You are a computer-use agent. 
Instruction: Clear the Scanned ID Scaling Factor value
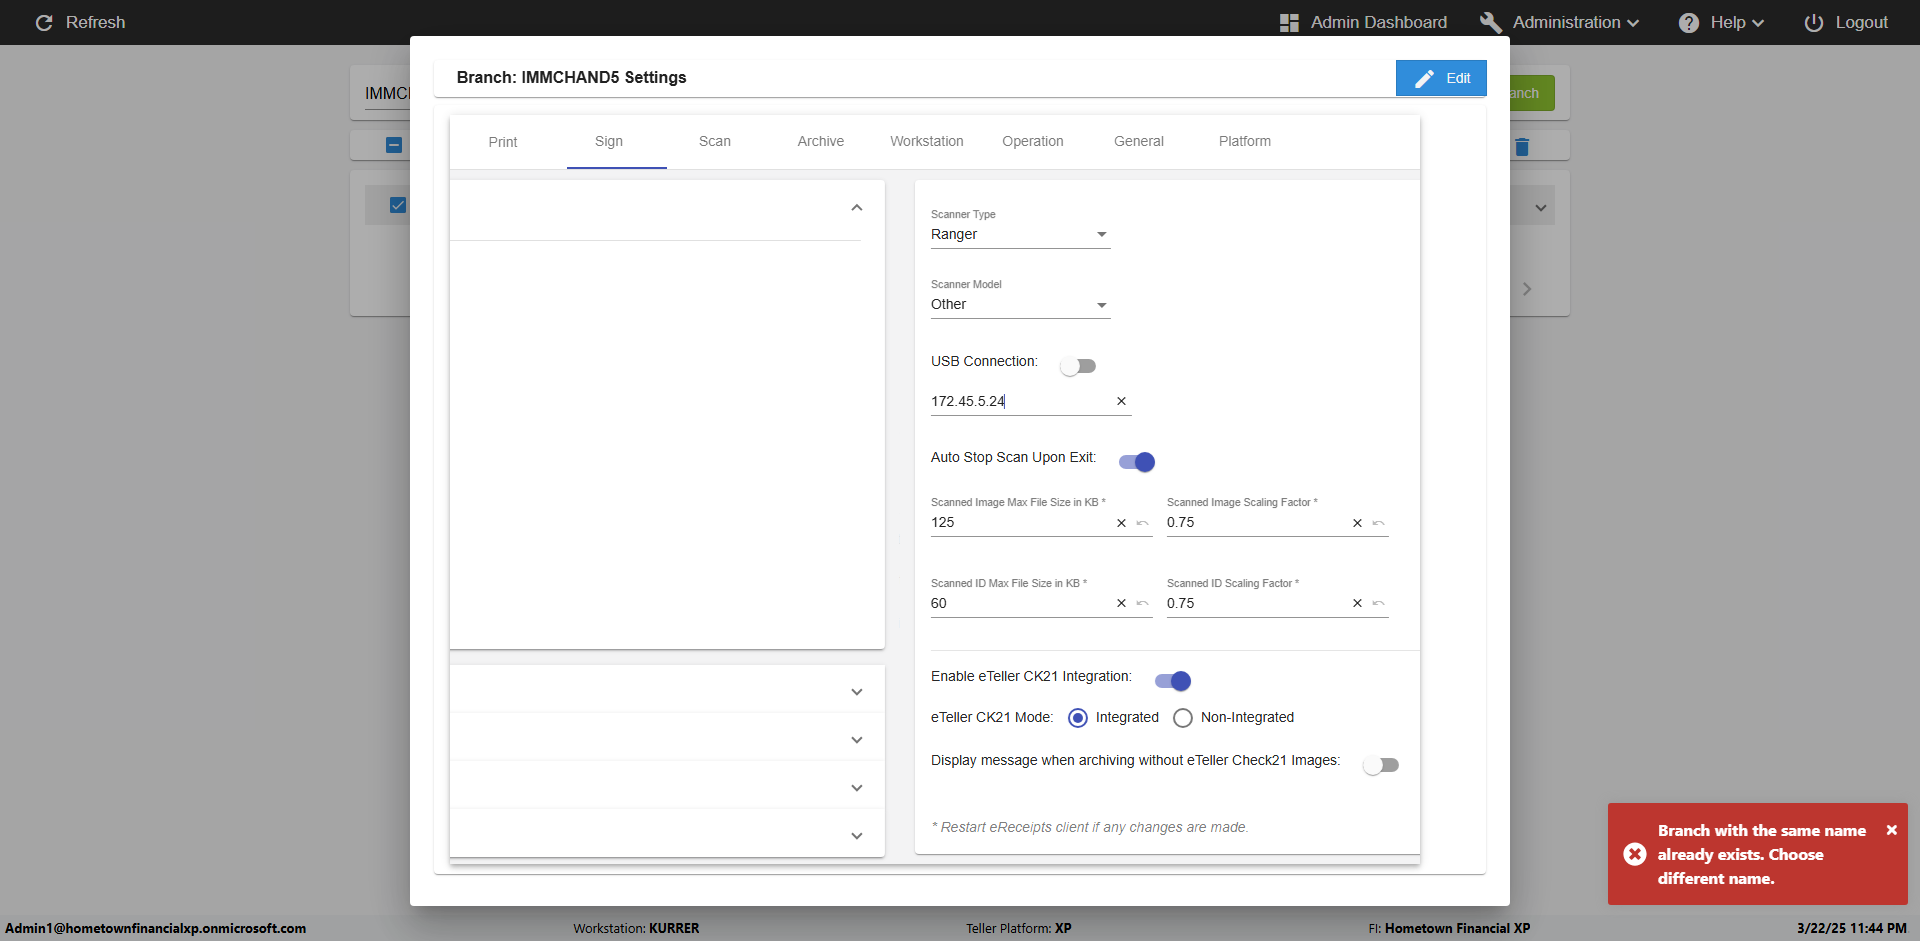[x=1357, y=603]
